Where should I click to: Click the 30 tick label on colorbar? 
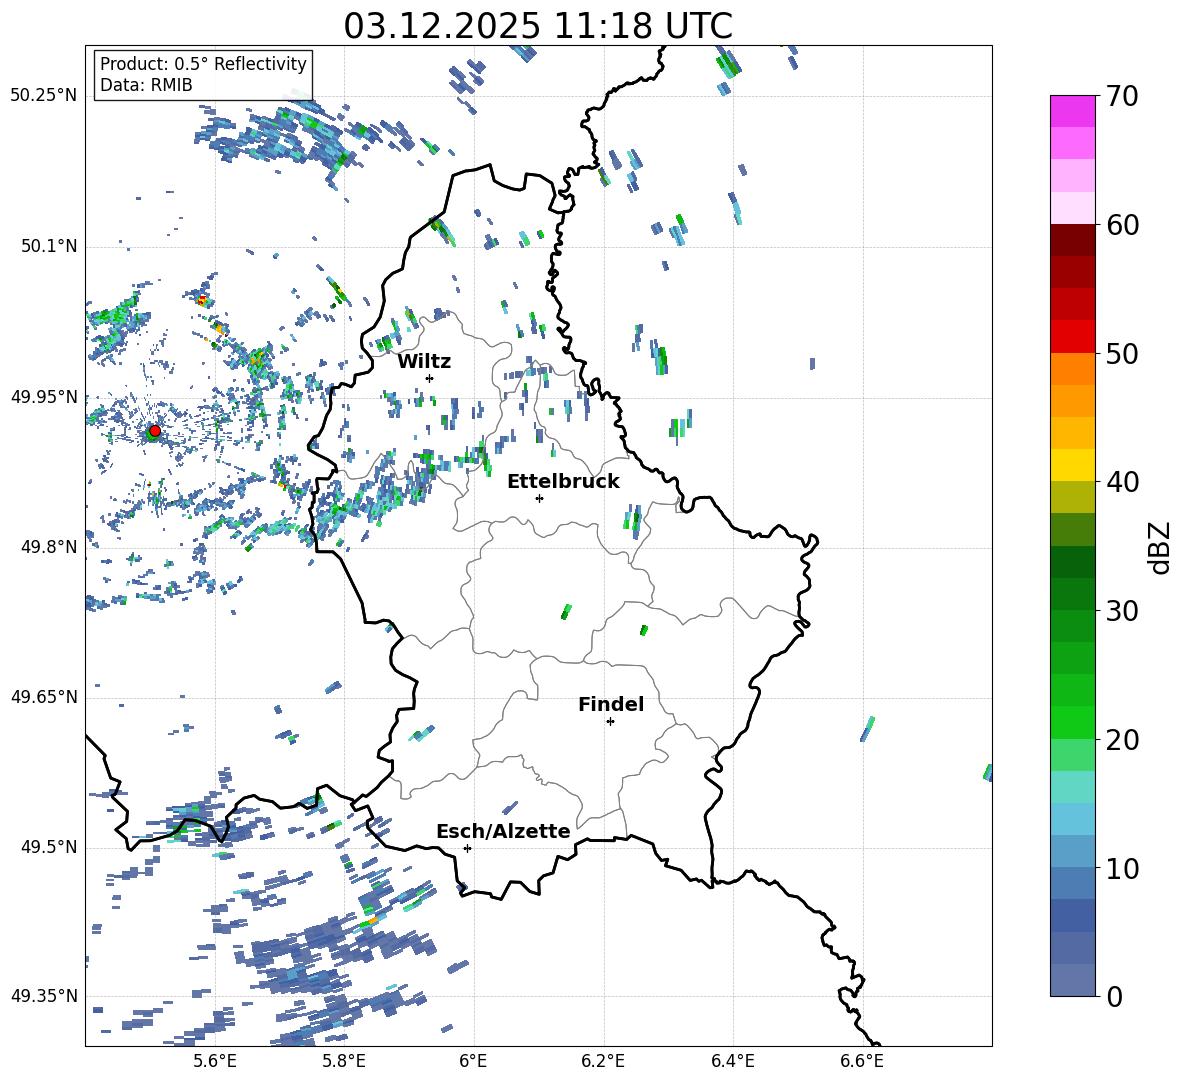click(x=1122, y=611)
